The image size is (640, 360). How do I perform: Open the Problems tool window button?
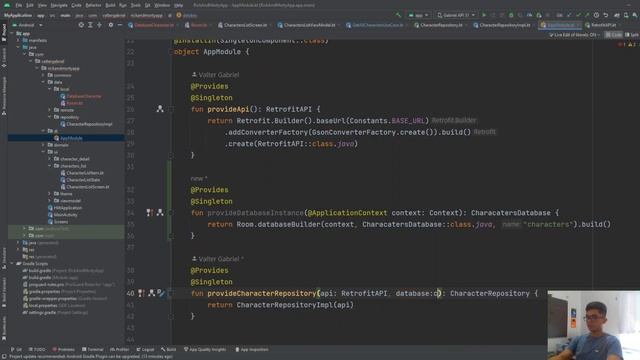click(63, 349)
